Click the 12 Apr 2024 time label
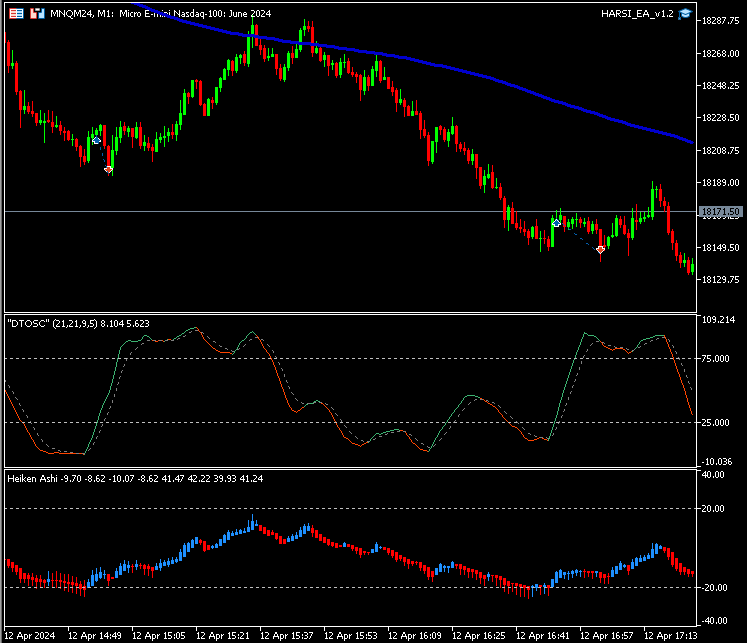 click(30, 636)
